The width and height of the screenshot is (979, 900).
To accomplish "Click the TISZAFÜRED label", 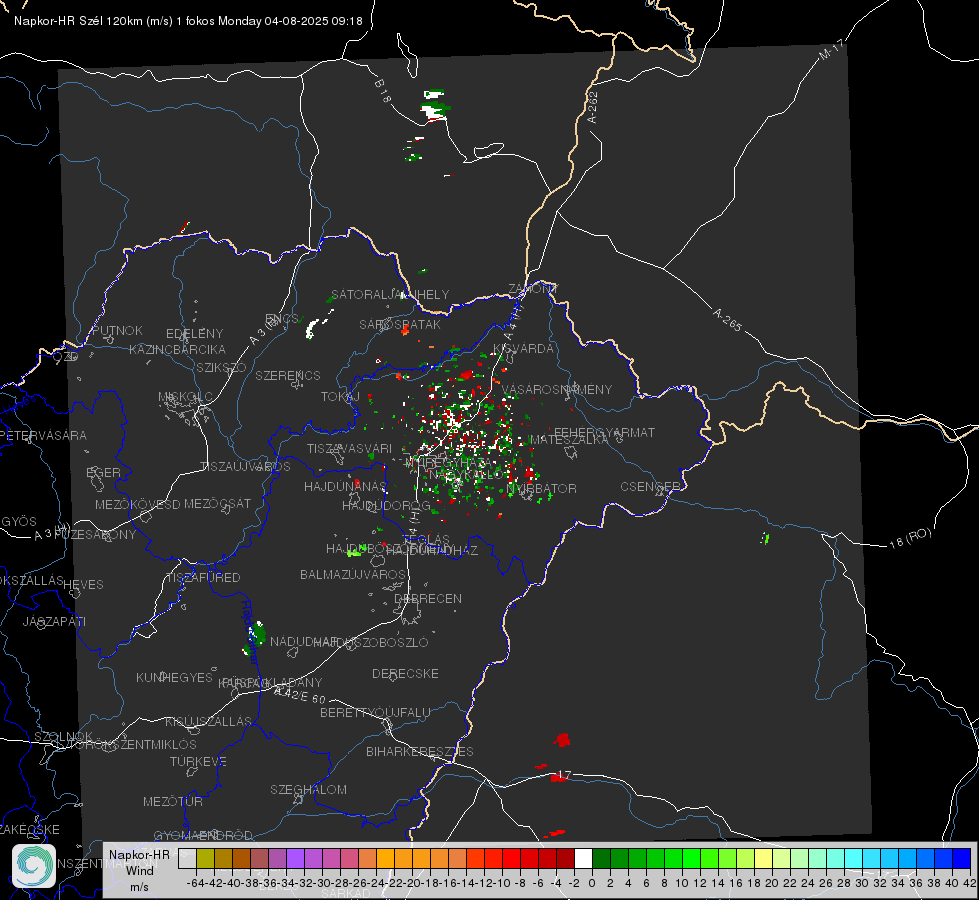I will click(x=204, y=577).
